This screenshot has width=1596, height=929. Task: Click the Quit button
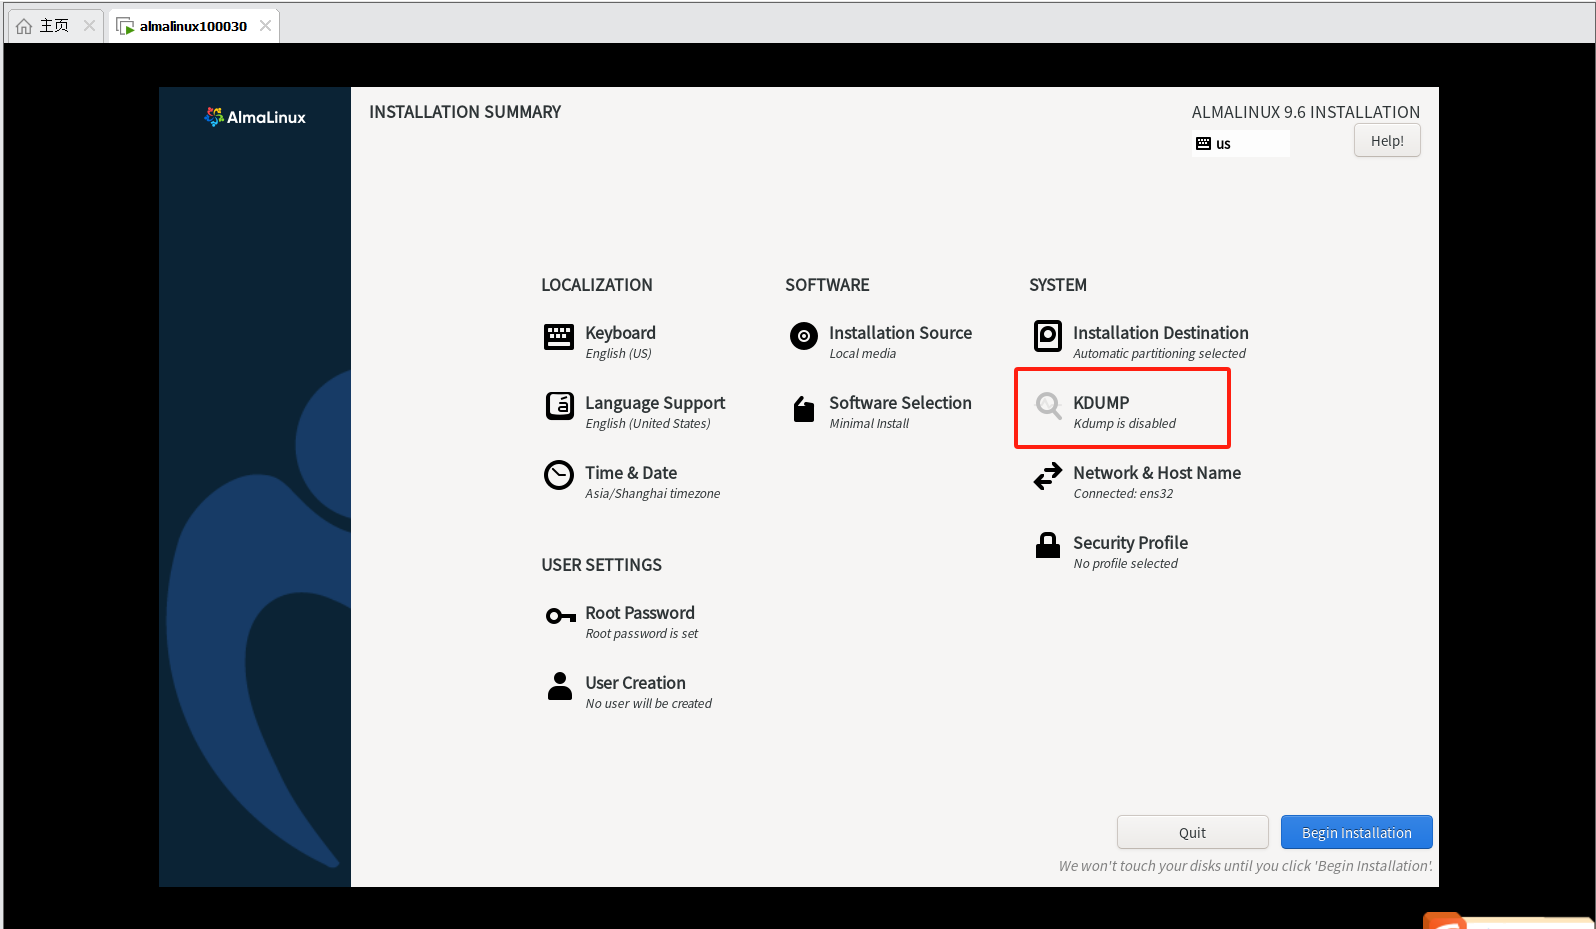(x=1192, y=833)
